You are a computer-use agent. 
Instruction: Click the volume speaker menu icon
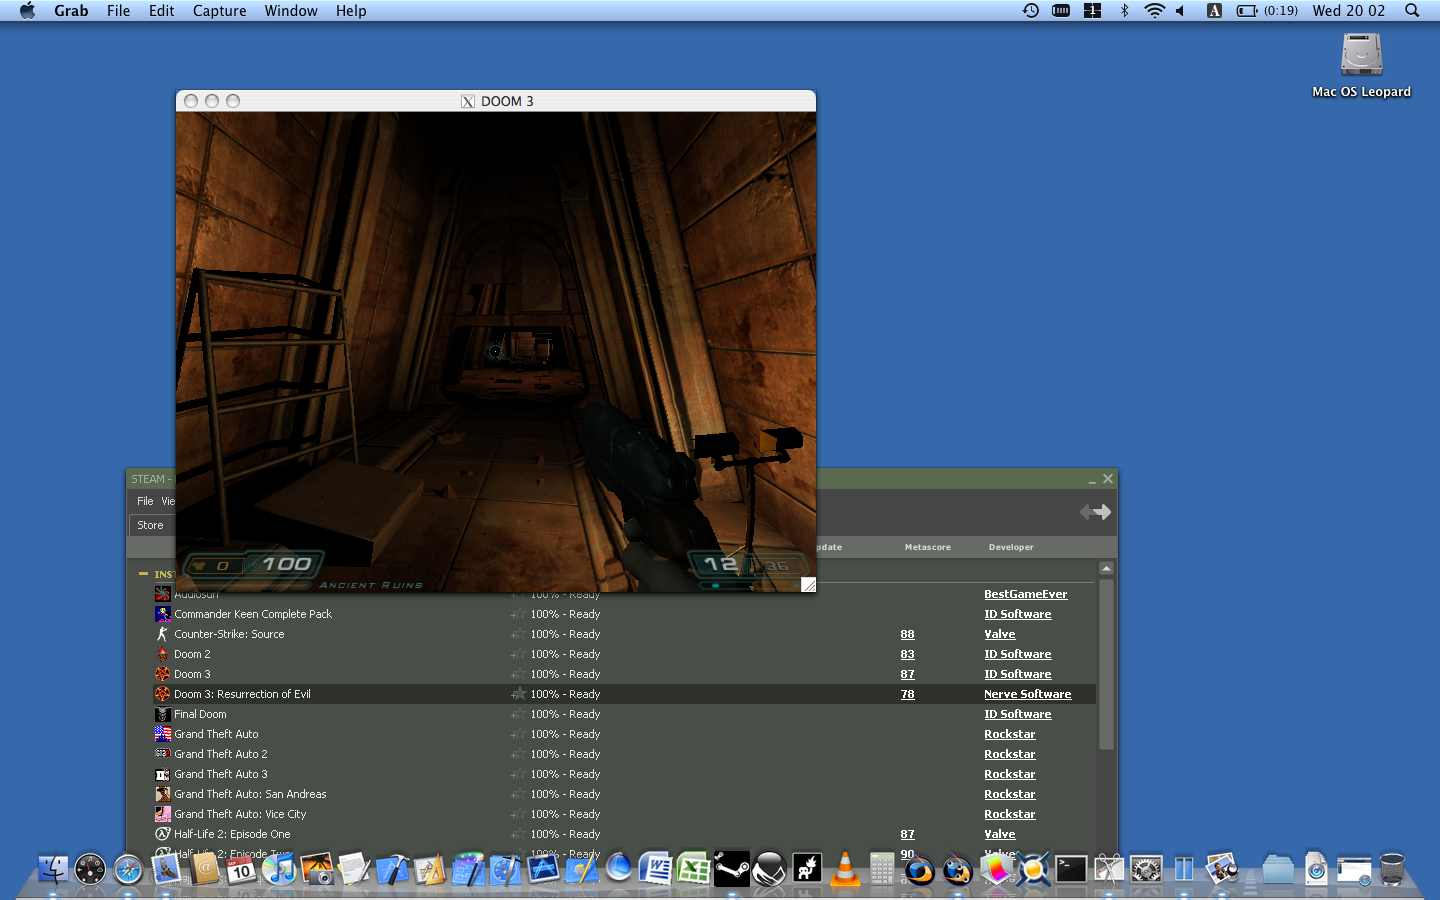point(1181,10)
